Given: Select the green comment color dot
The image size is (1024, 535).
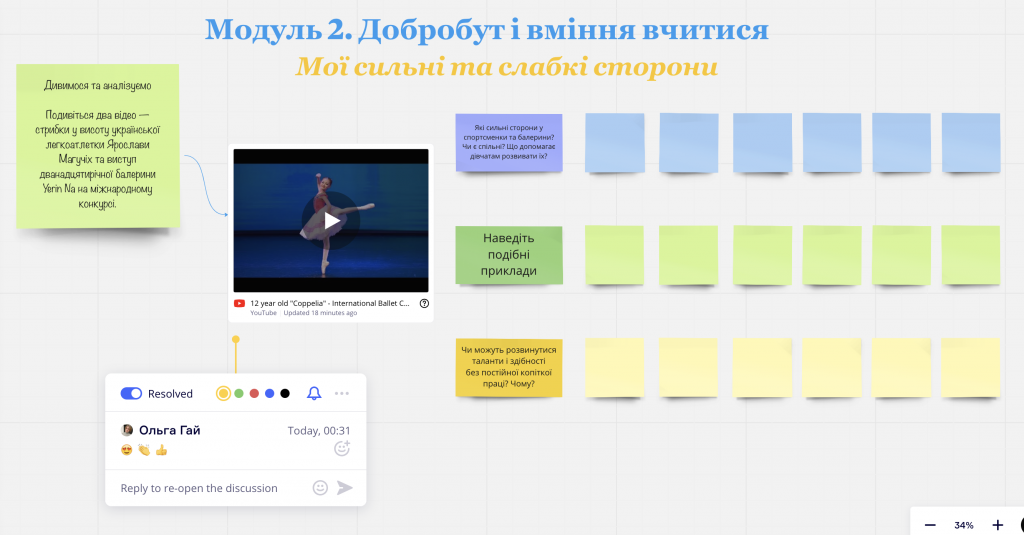Looking at the screenshot, I should [x=239, y=393].
